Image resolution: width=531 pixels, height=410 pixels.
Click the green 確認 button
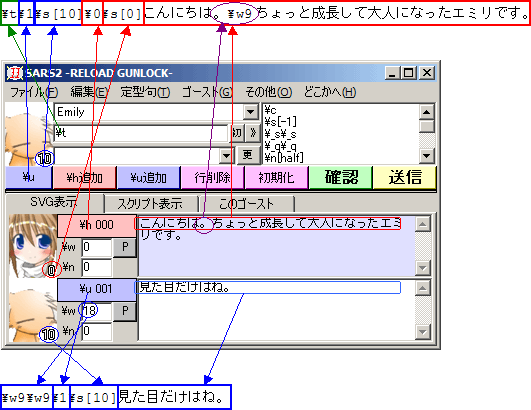pyautogui.click(x=341, y=177)
